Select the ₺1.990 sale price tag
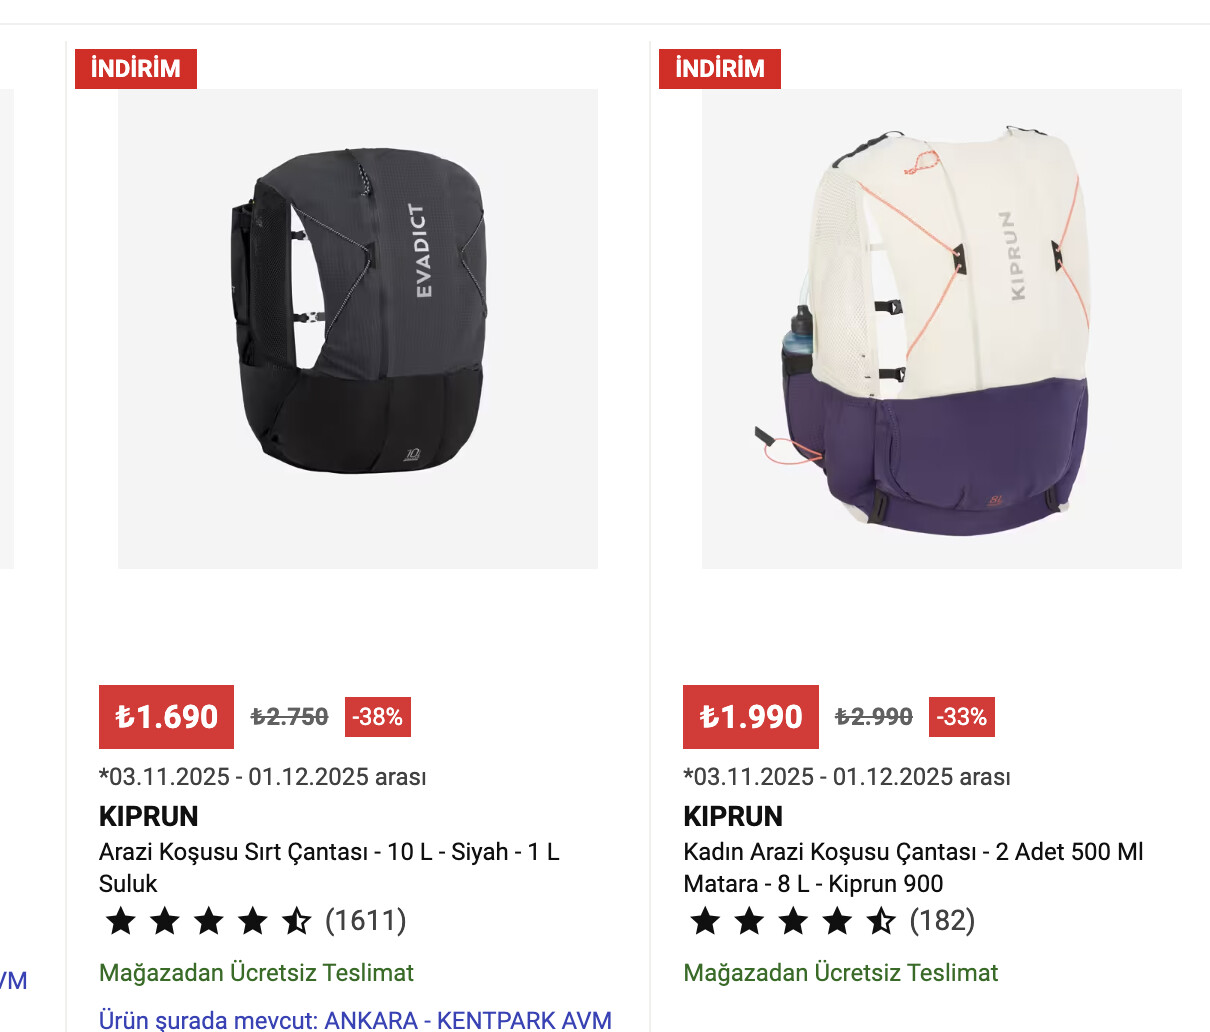The height and width of the screenshot is (1032, 1210). 750,717
